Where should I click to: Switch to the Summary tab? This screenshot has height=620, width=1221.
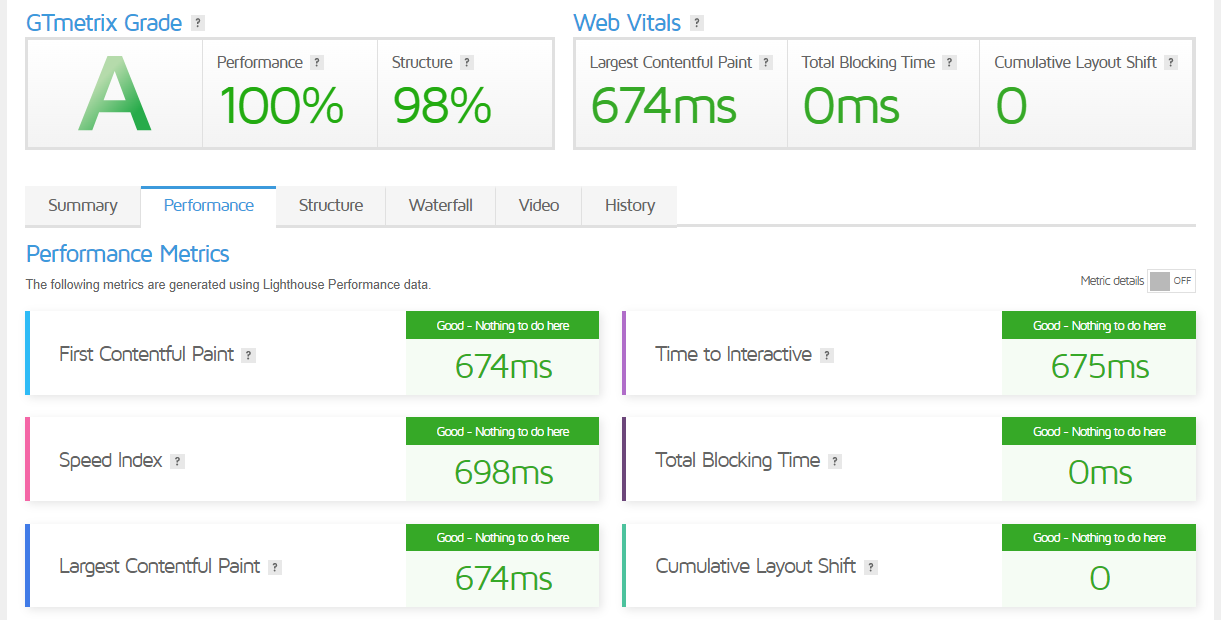pyautogui.click(x=83, y=206)
